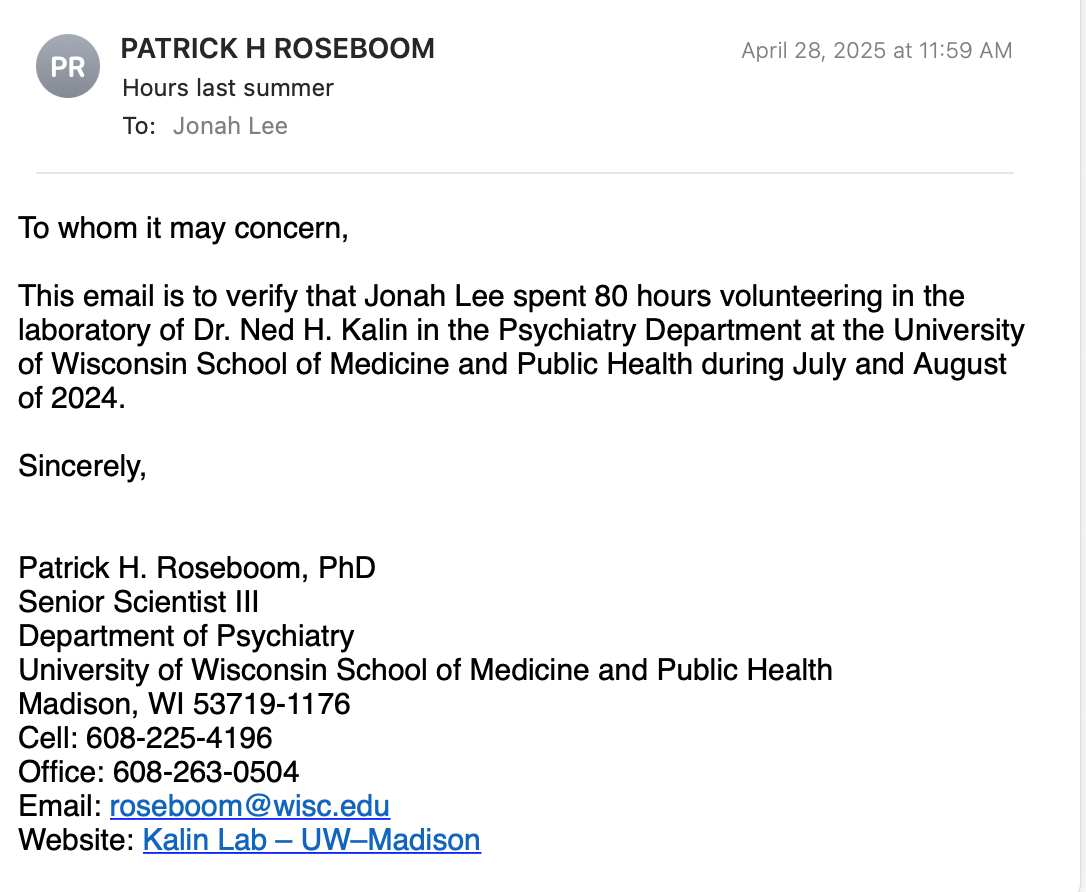Viewport: 1086px width, 892px height.
Task: Click sender name PATRICK H ROSEBOOM
Action: pyautogui.click(x=278, y=49)
